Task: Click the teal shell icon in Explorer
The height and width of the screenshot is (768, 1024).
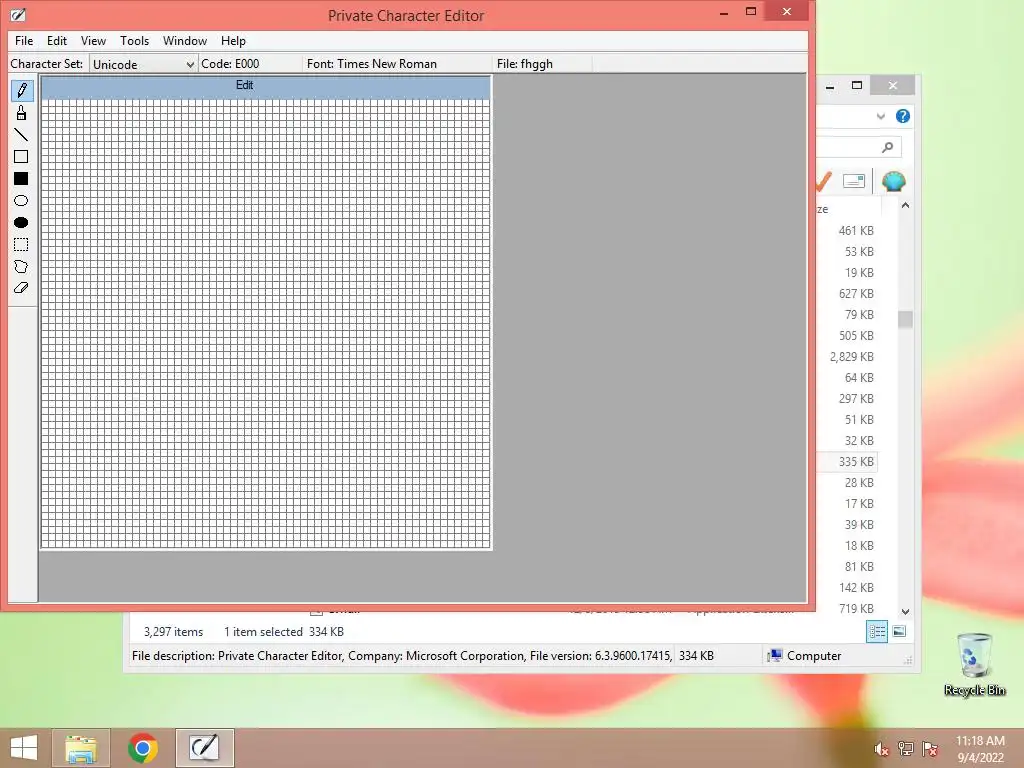Action: (x=893, y=182)
